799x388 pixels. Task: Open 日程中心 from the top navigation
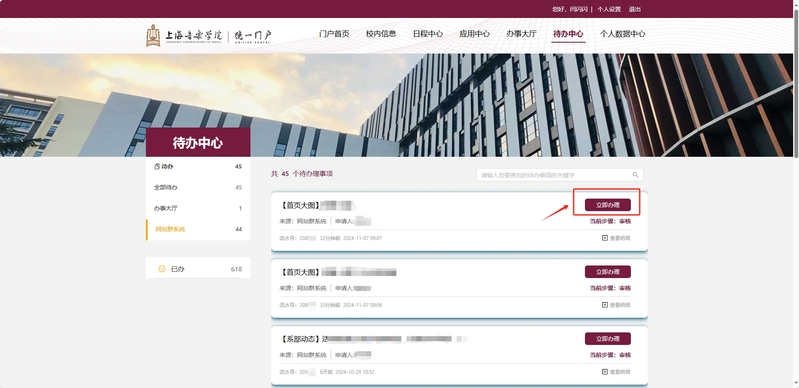pyautogui.click(x=428, y=34)
